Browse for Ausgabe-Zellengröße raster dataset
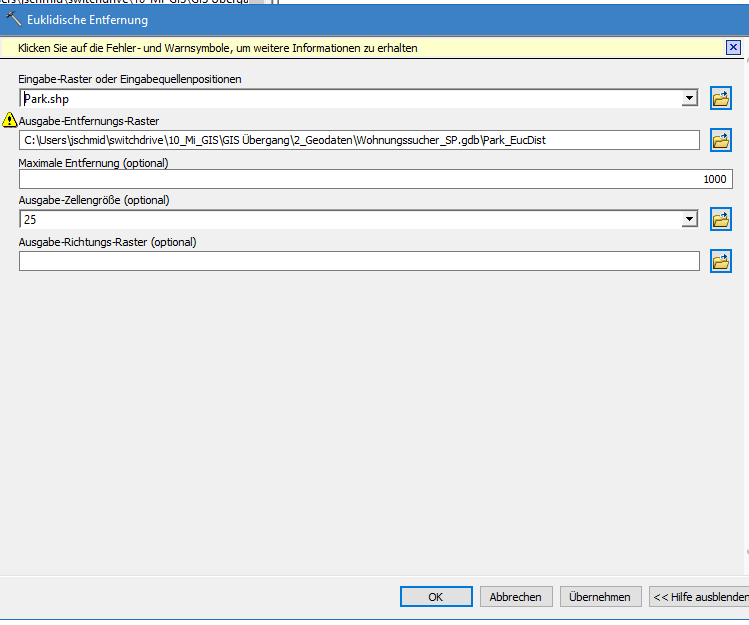Screen dimensions: 749x625 pyautogui.click(x=721, y=219)
